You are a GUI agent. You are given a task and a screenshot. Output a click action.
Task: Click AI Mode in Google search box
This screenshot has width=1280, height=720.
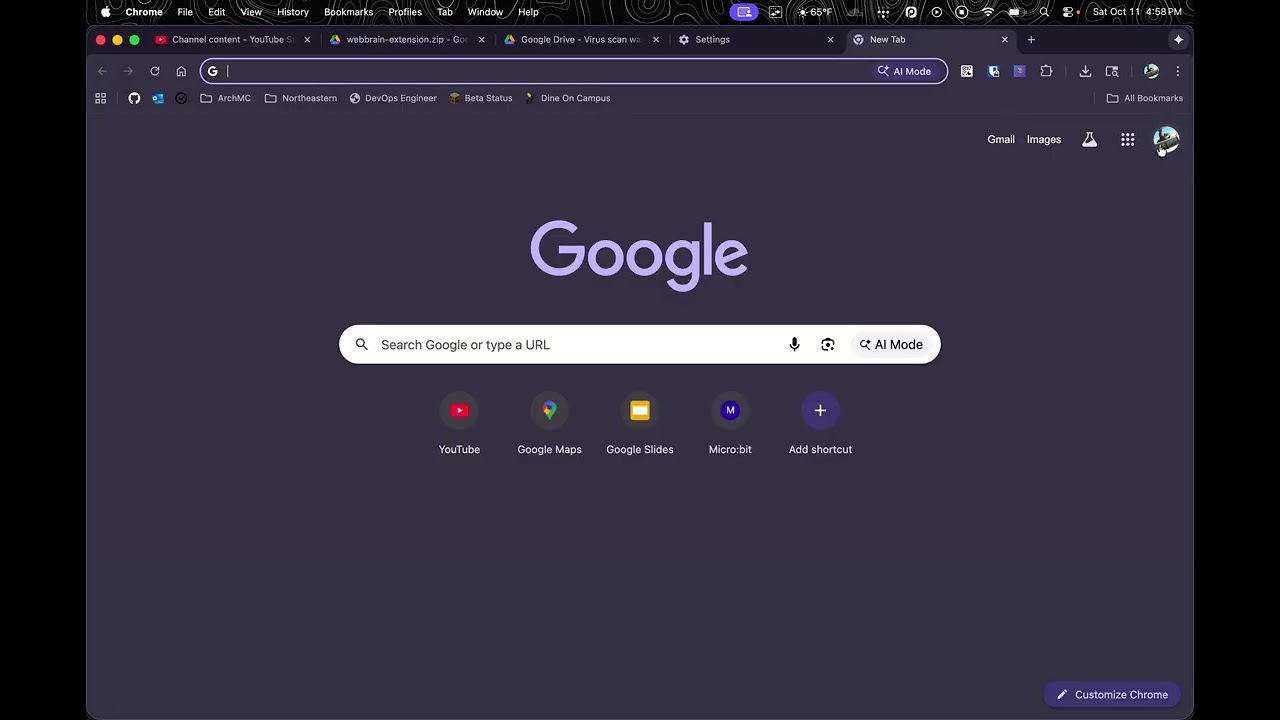(x=891, y=345)
